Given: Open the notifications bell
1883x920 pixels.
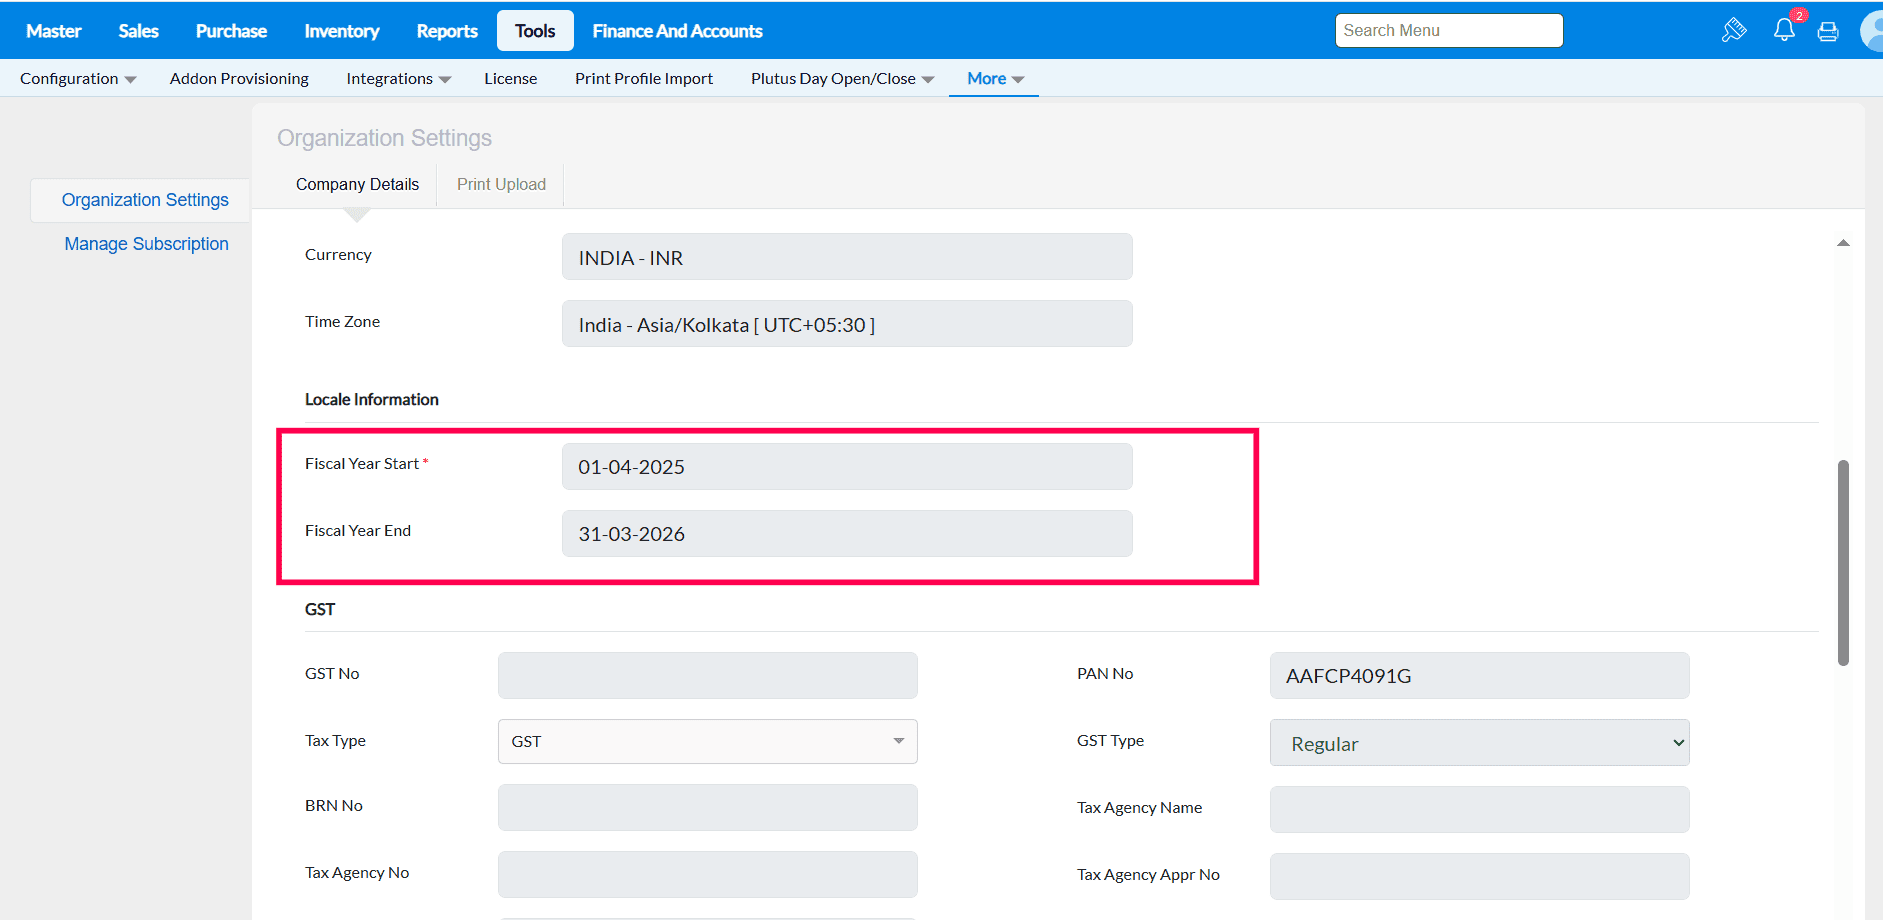Looking at the screenshot, I should click(1784, 30).
